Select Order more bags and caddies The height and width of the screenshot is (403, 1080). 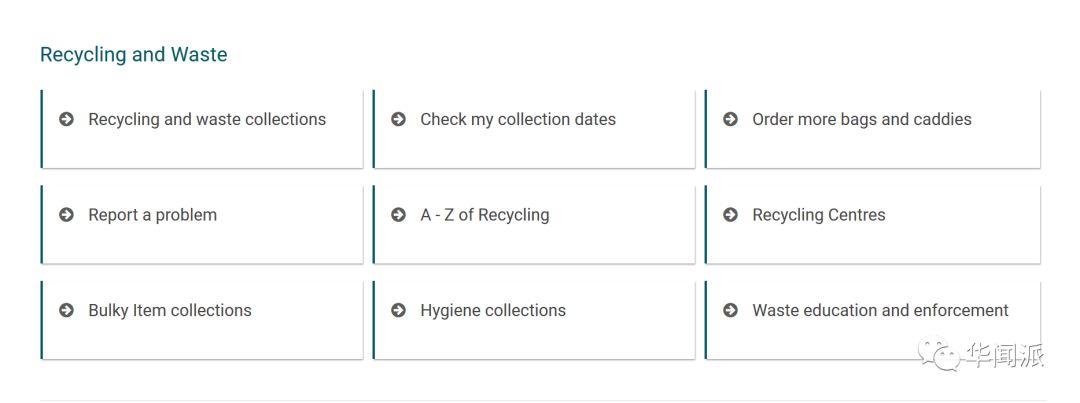tap(862, 120)
